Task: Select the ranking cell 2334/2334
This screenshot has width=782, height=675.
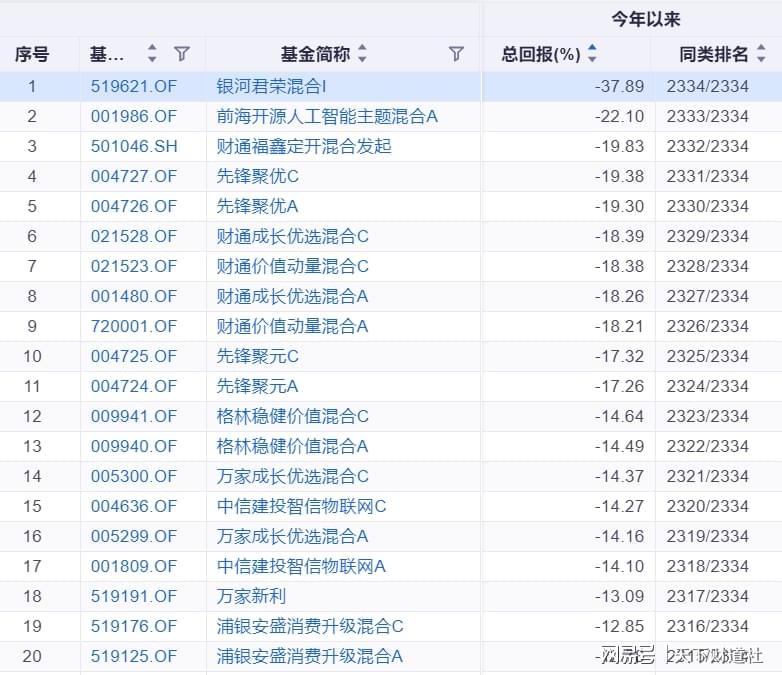Action: pos(708,86)
